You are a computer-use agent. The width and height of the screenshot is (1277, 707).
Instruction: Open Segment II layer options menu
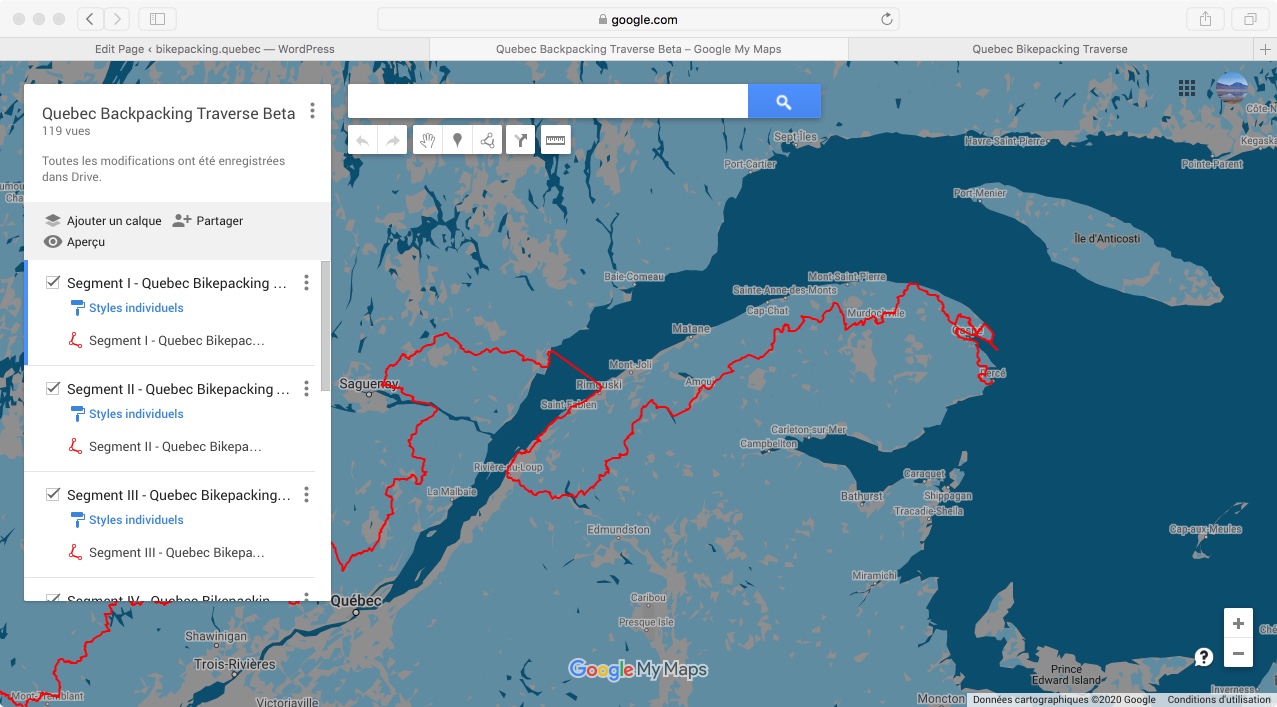pos(306,389)
